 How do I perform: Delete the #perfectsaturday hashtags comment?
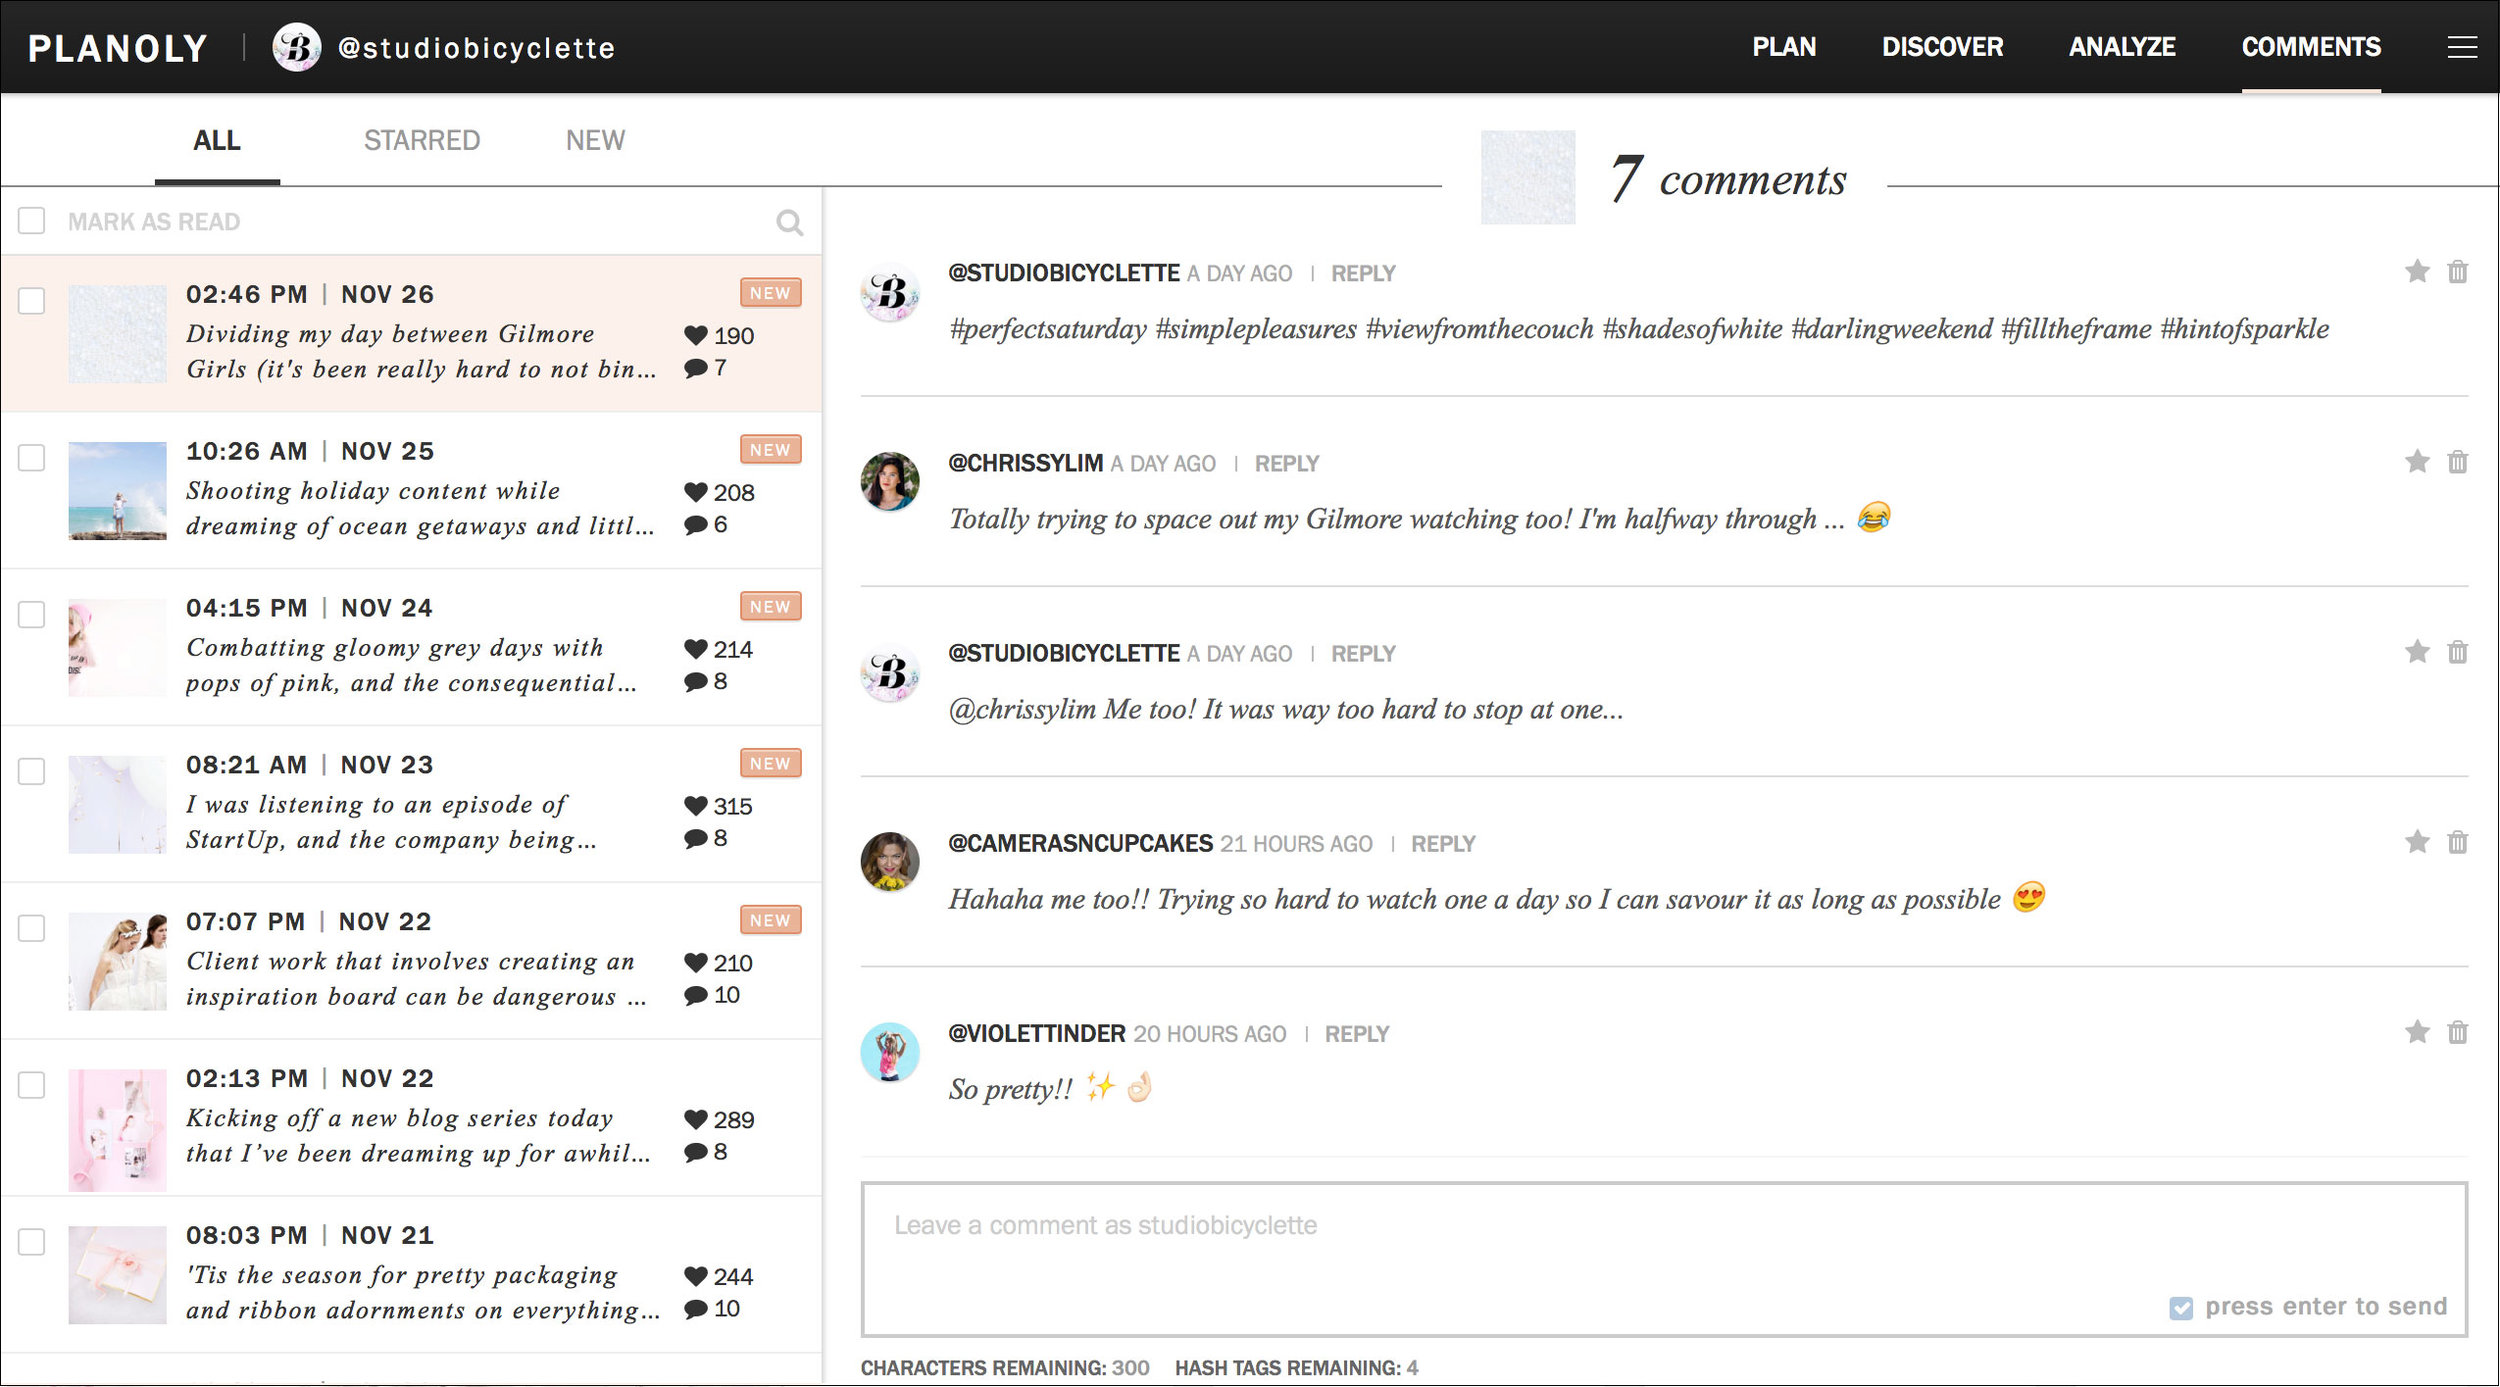(x=2457, y=271)
